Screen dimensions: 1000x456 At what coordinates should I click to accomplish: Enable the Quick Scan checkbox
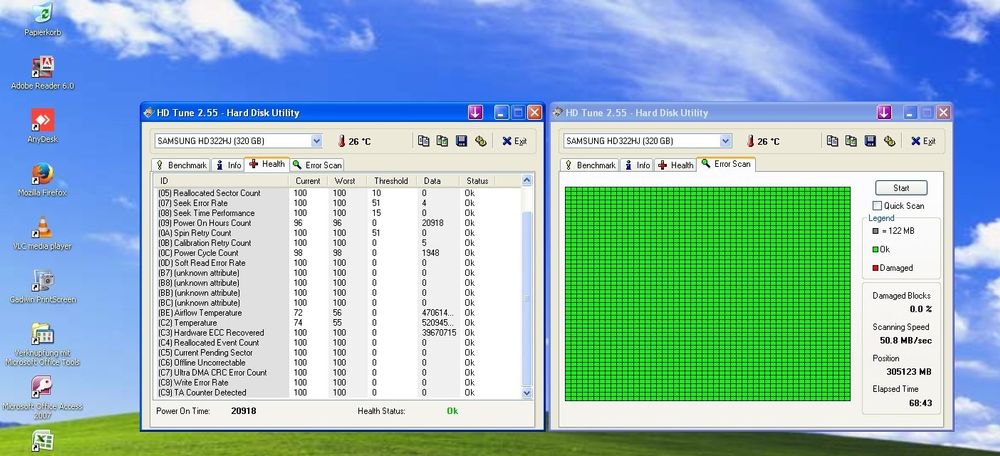(878, 205)
